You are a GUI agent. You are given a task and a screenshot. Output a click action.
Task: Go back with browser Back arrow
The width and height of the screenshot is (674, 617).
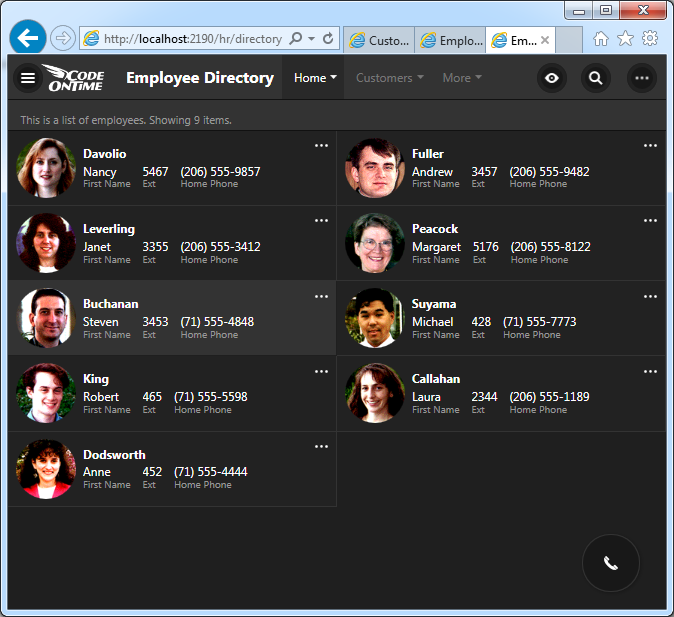tap(28, 38)
